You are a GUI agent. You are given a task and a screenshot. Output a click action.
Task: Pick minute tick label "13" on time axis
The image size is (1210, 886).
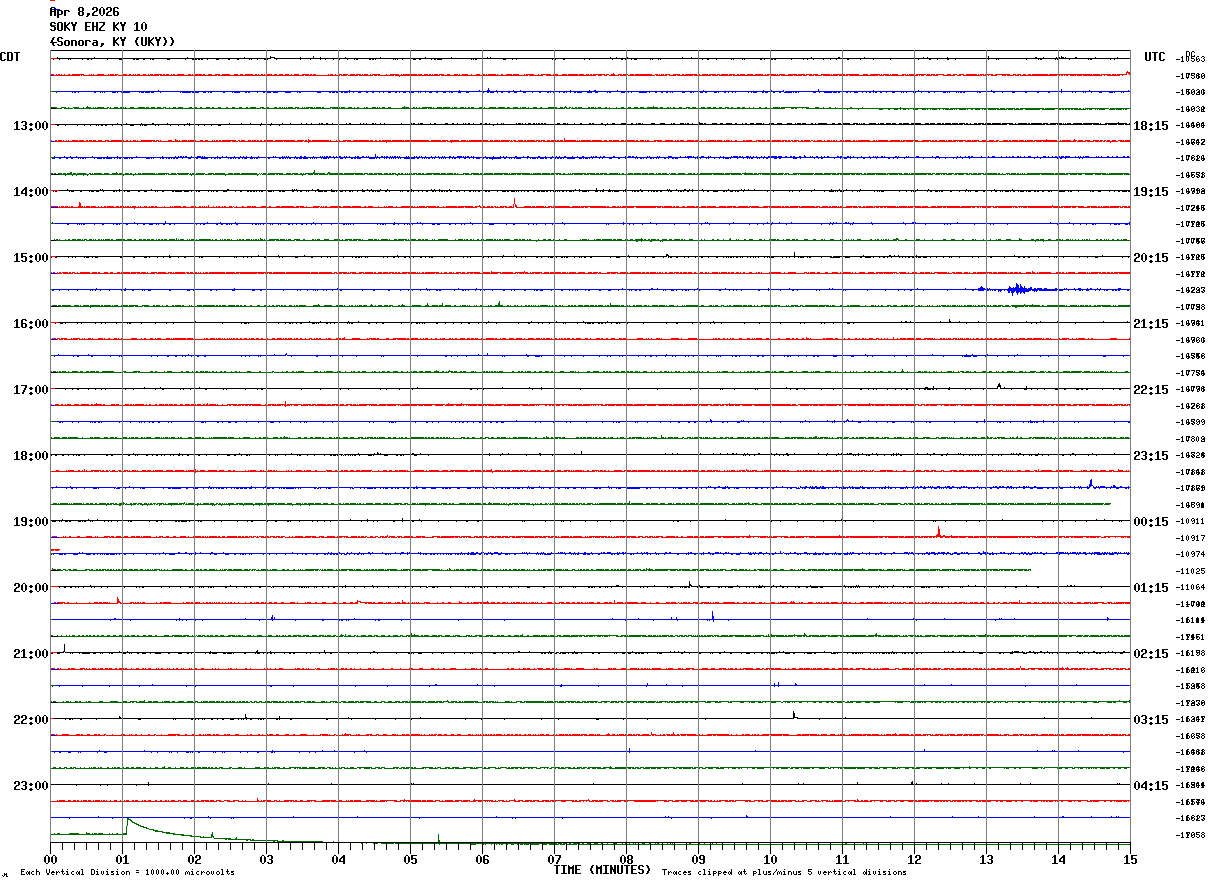[987, 859]
